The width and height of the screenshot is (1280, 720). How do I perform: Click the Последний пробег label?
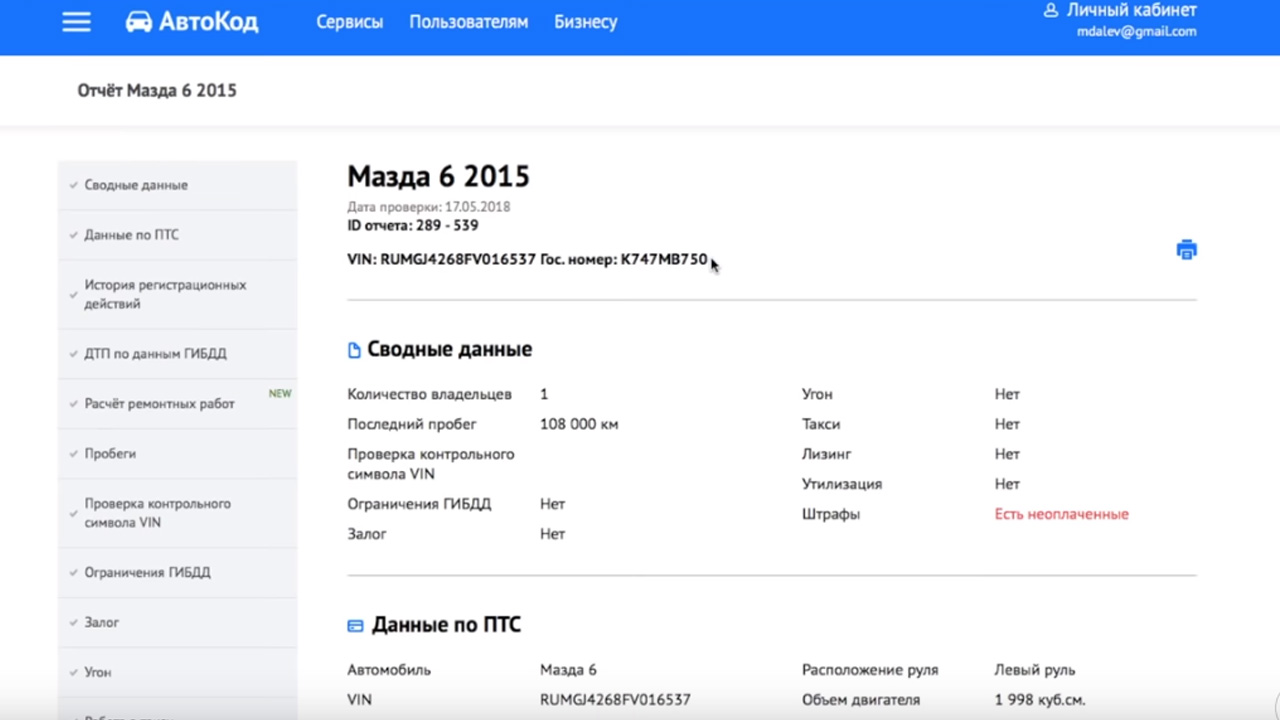412,424
